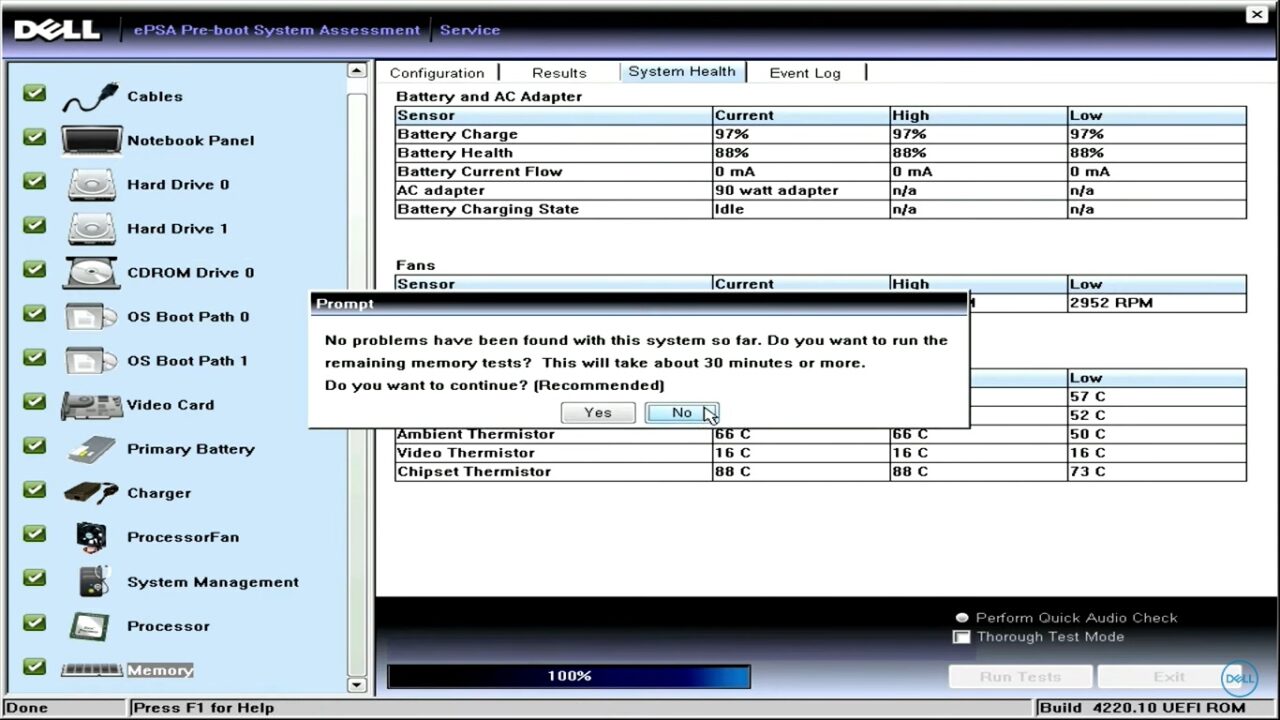The height and width of the screenshot is (720, 1280).
Task: Click the Build 4220.10 UEFI ROM text
Action: coord(1143,707)
